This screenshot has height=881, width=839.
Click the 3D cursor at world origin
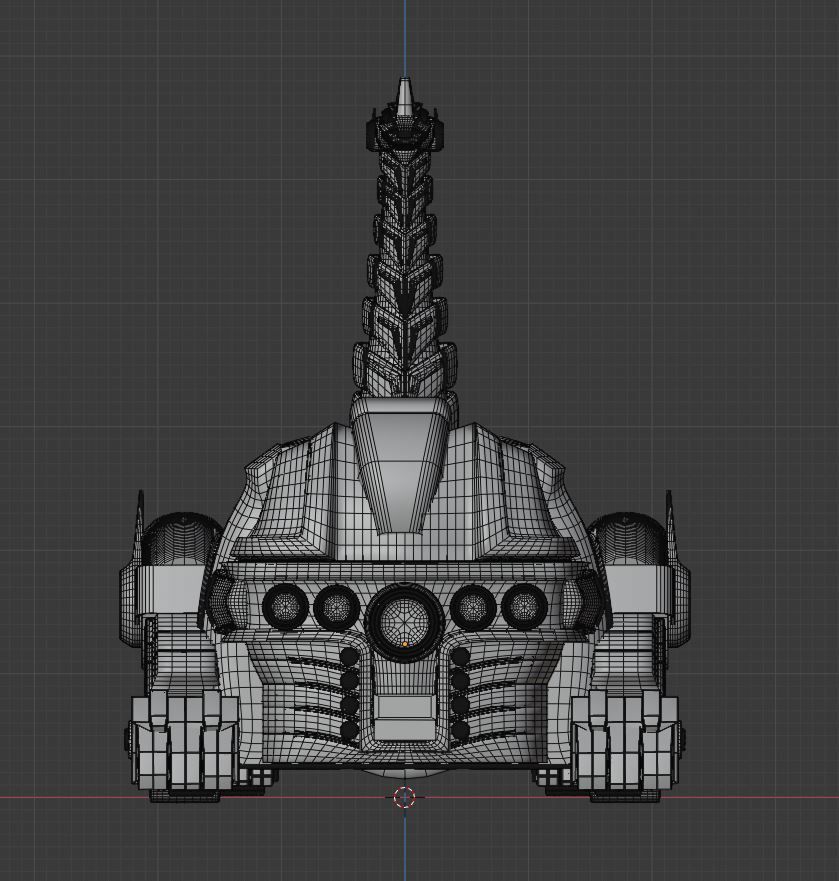click(x=405, y=797)
